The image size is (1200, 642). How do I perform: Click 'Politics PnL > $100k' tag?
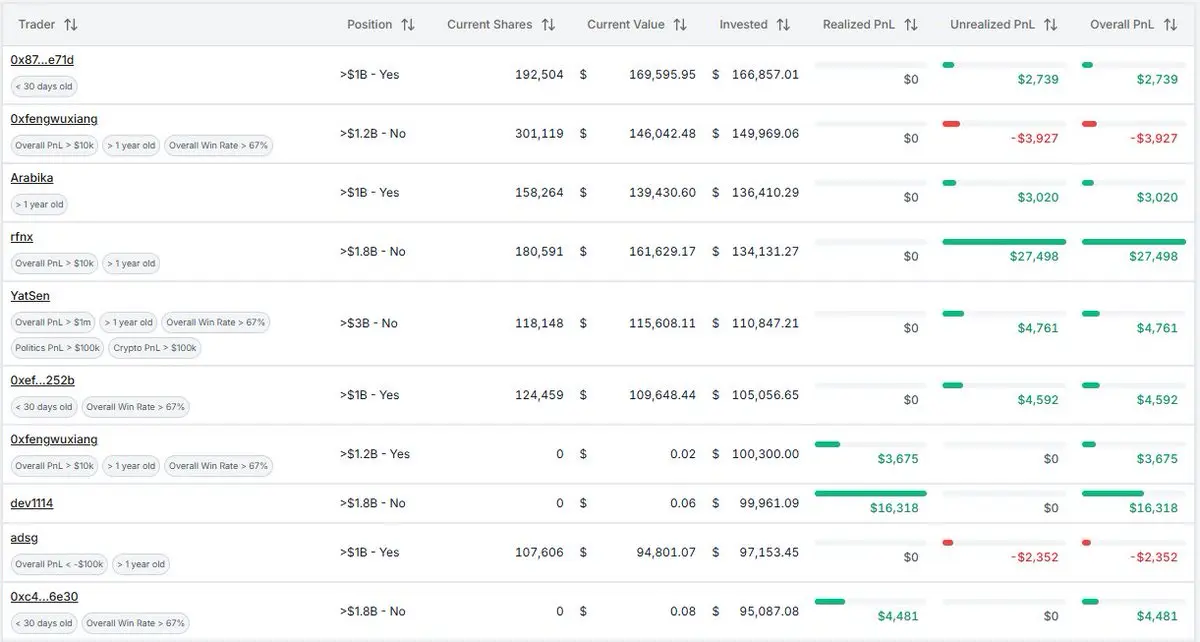[57, 348]
